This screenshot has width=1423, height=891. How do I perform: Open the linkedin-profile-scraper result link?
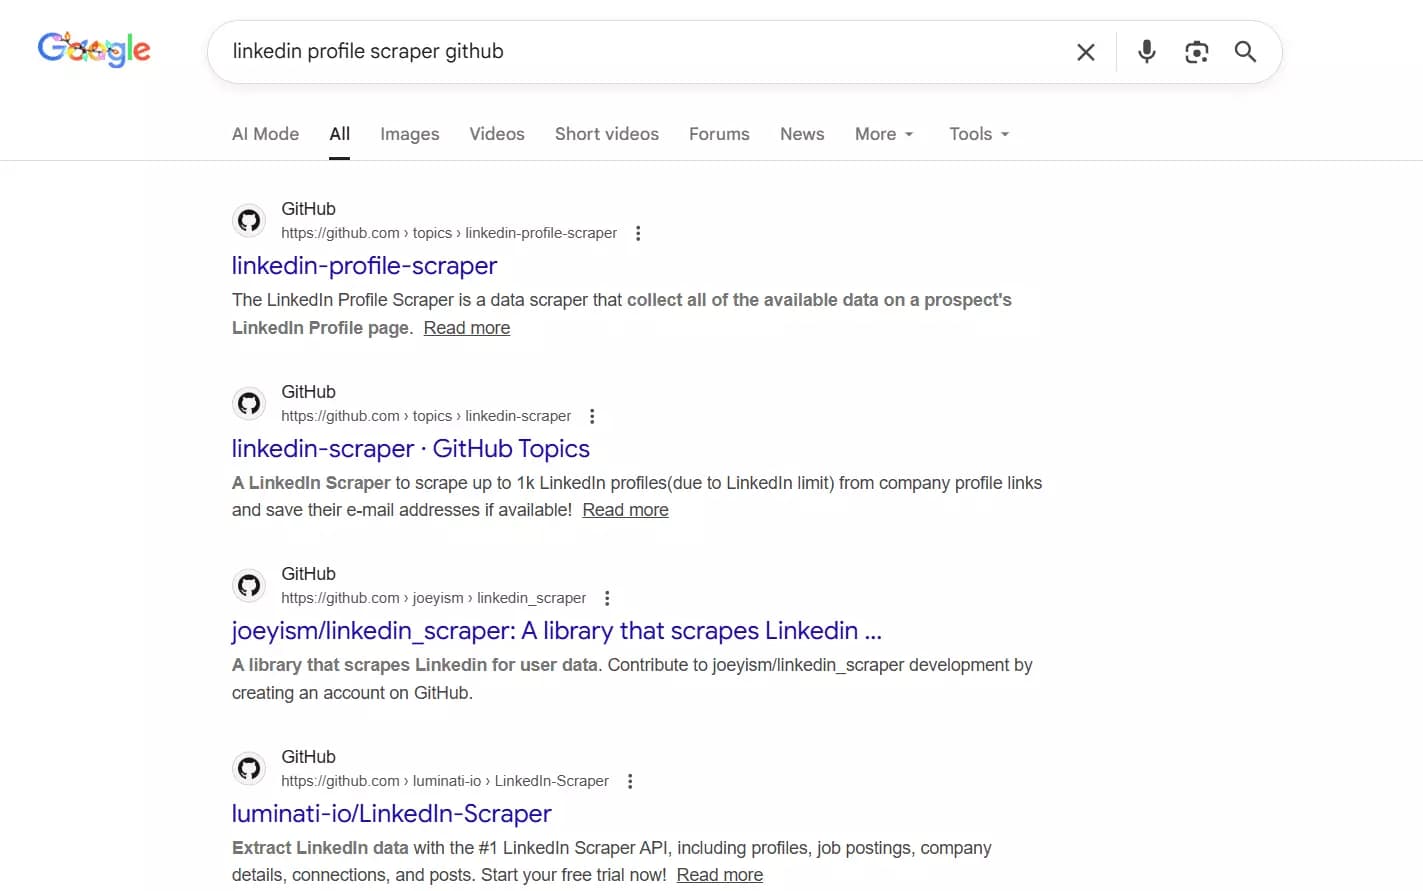tap(364, 265)
